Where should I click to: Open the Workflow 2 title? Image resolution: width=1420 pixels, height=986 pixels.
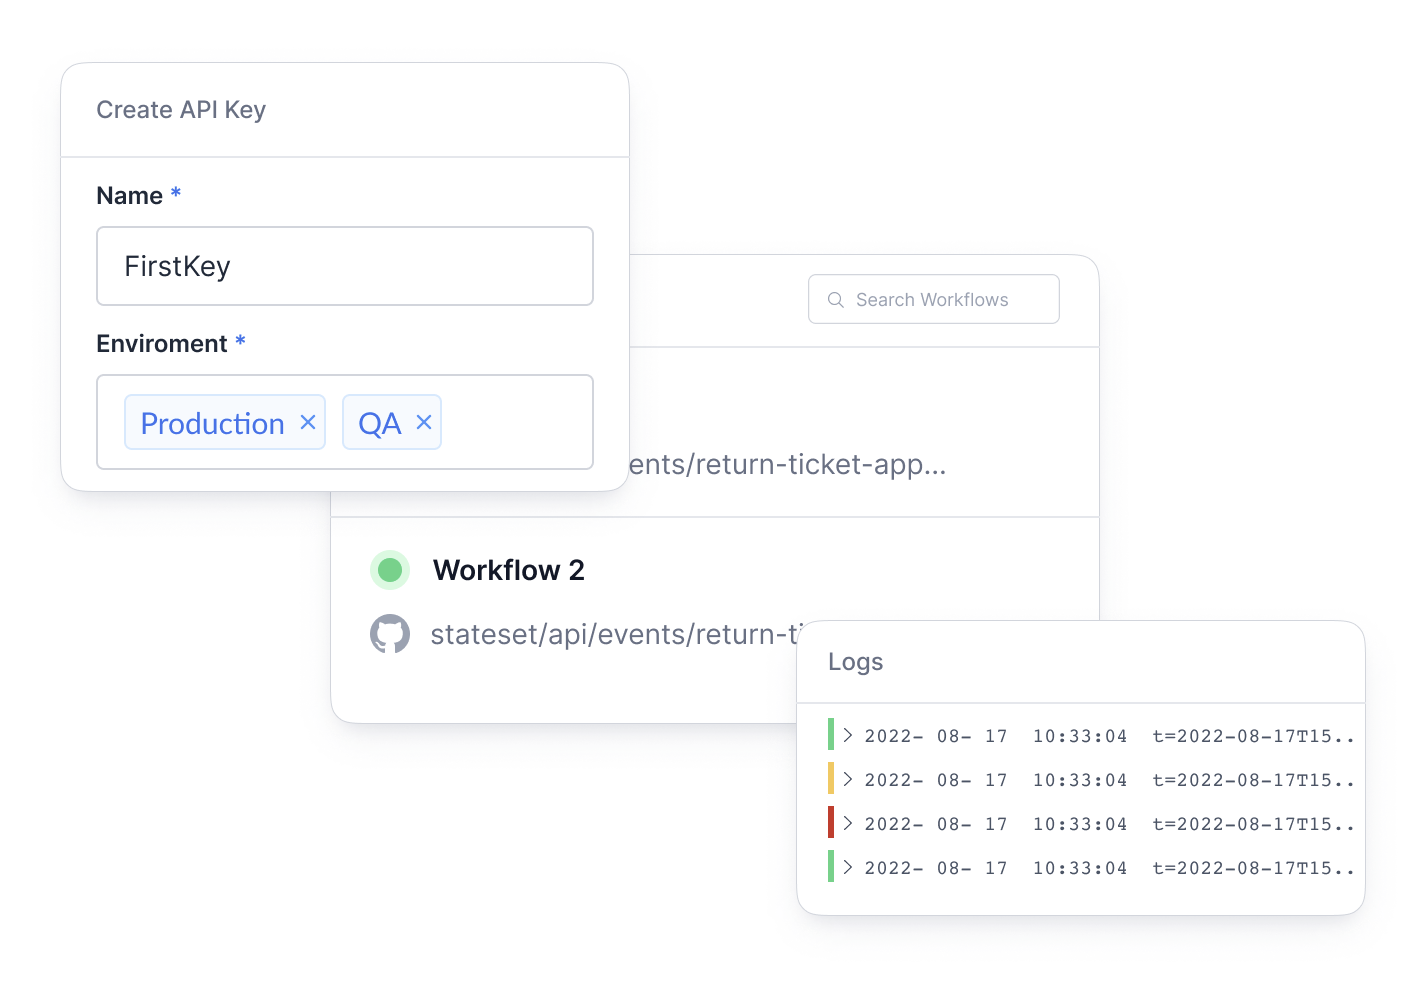coord(509,570)
